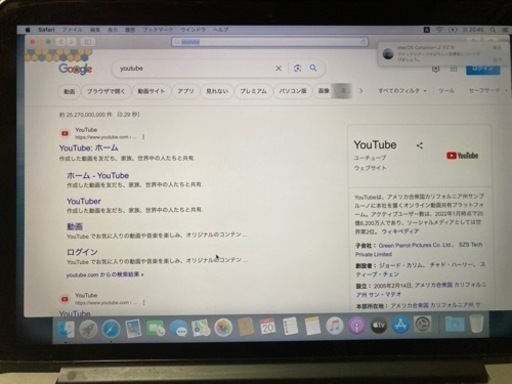The width and height of the screenshot is (512, 384).
Task: Open Reminders from the Dock
Action: (x=290, y=326)
